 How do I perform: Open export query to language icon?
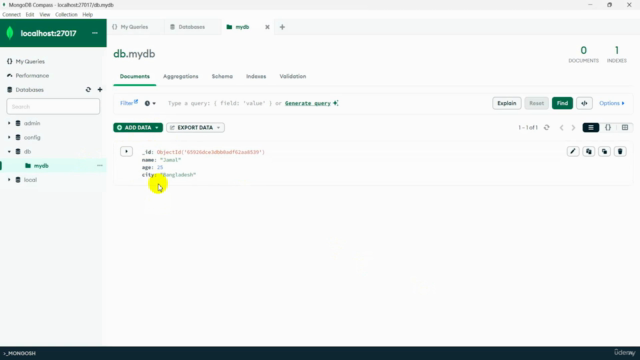[584, 103]
